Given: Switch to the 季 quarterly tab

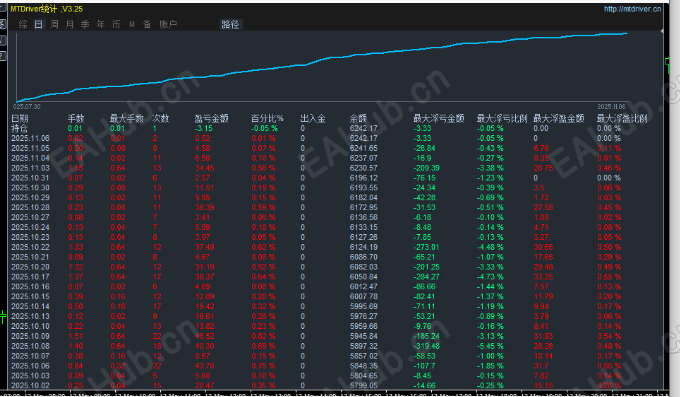Looking at the screenshot, I should point(85,24).
